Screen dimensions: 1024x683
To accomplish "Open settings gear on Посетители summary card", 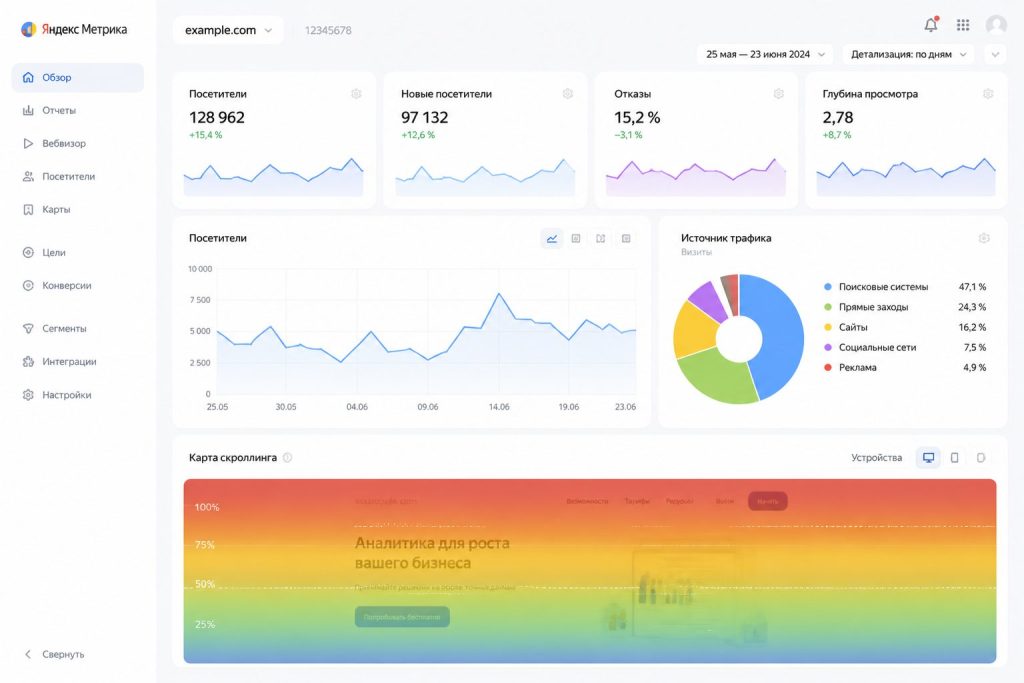I will tap(356, 94).
